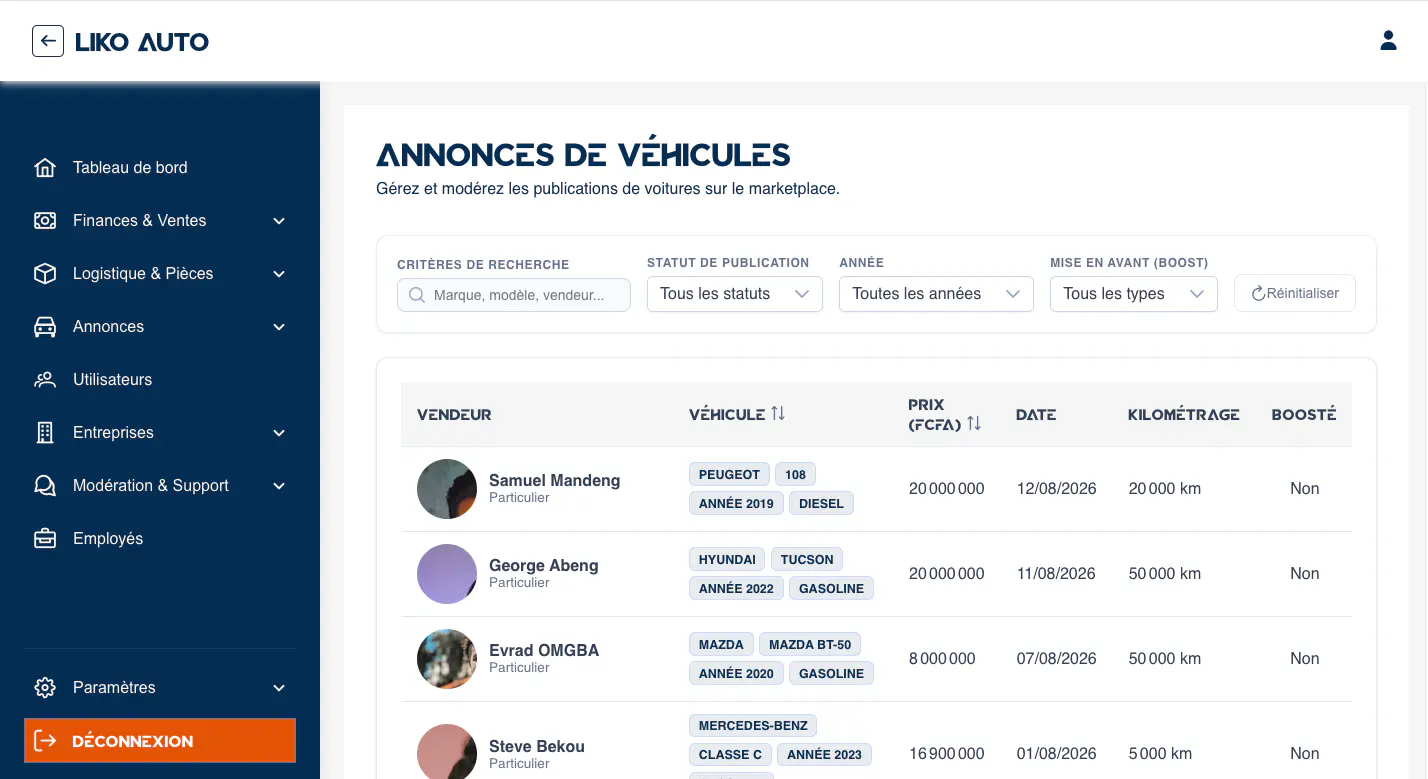The height and width of the screenshot is (779, 1428).
Task: Click seller name Samuel Mandeng
Action: pyautogui.click(x=555, y=481)
